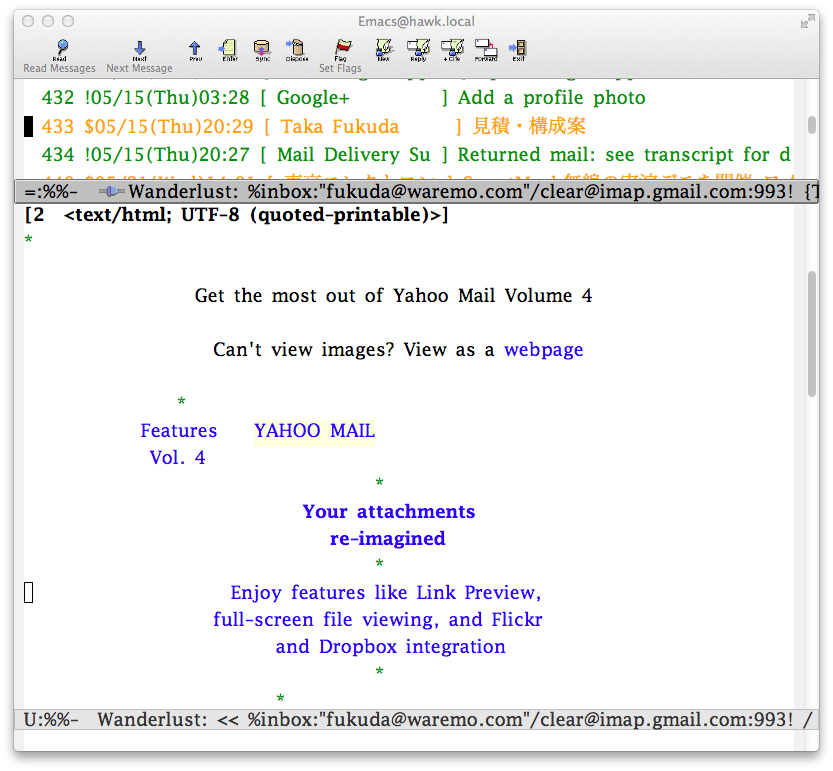Jump to previous message with Prev icon
833x771 pixels.
(x=195, y=50)
